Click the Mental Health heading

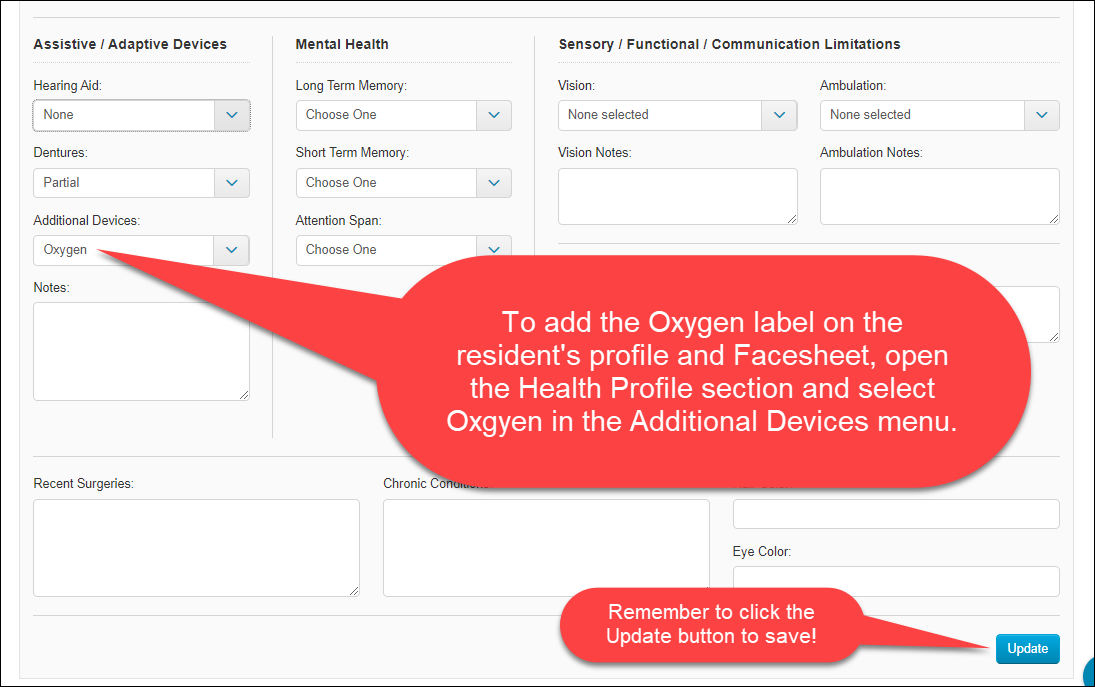(x=341, y=44)
